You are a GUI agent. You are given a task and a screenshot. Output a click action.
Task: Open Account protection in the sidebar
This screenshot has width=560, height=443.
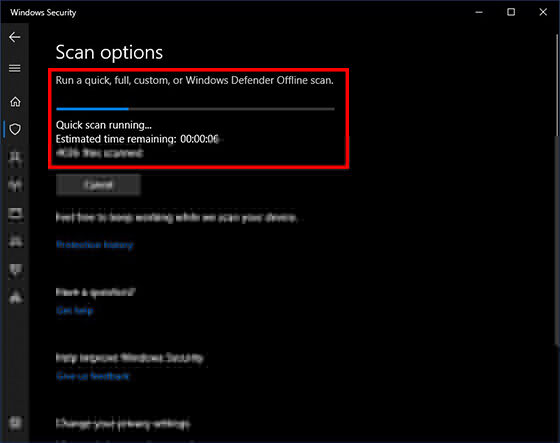tap(16, 157)
